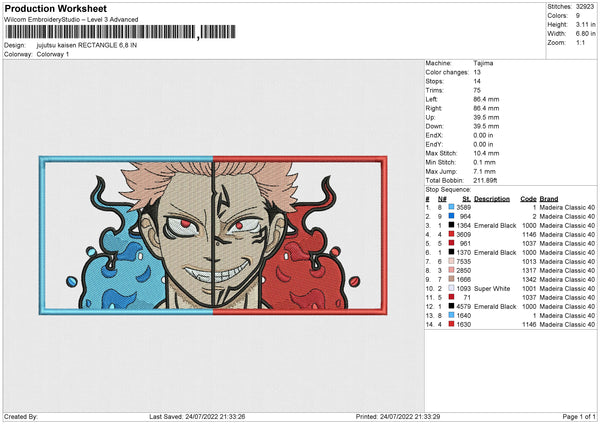Click the Last Saved timestamp

197,416
